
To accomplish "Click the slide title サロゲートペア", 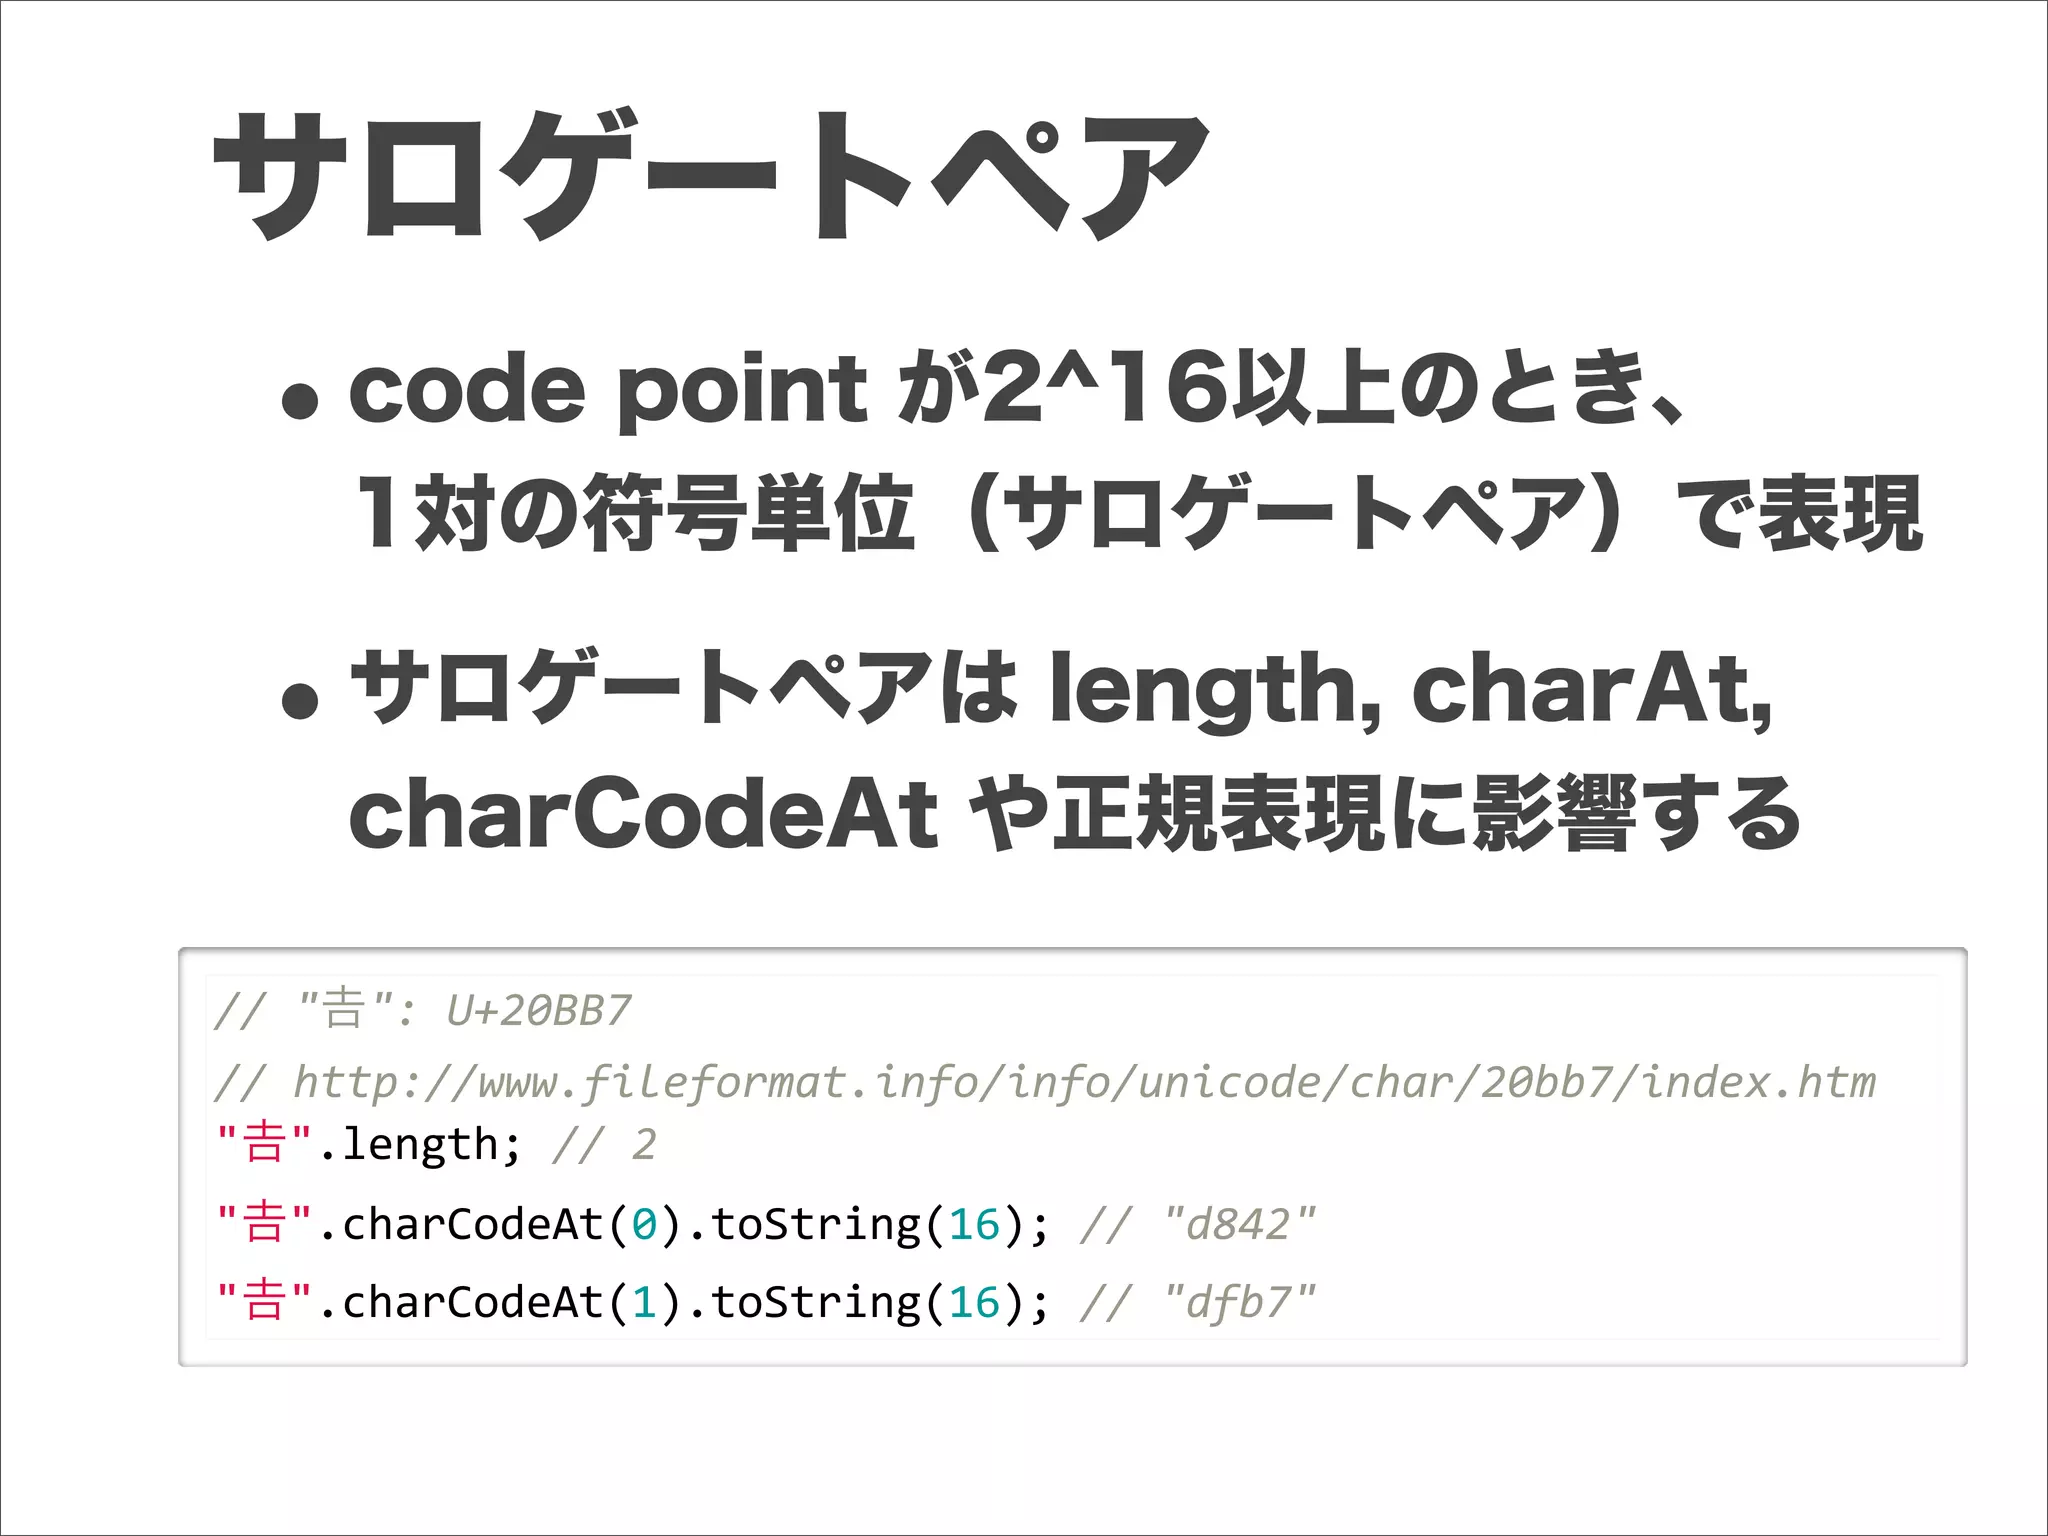I will pos(711,176).
